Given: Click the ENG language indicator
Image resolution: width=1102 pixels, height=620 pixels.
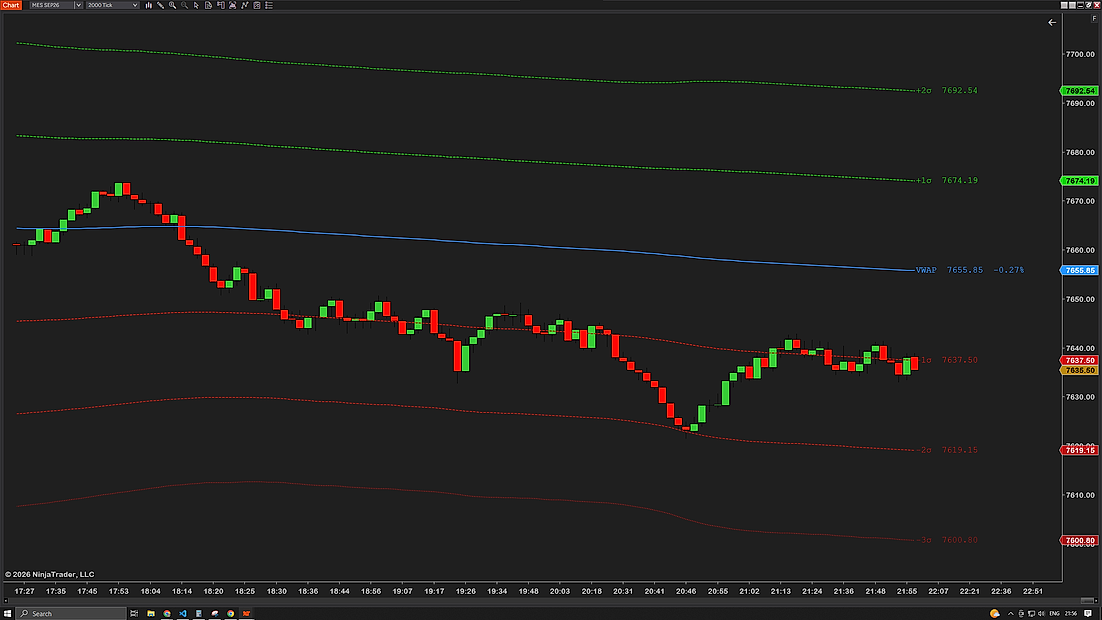Looking at the screenshot, I should [x=1054, y=614].
